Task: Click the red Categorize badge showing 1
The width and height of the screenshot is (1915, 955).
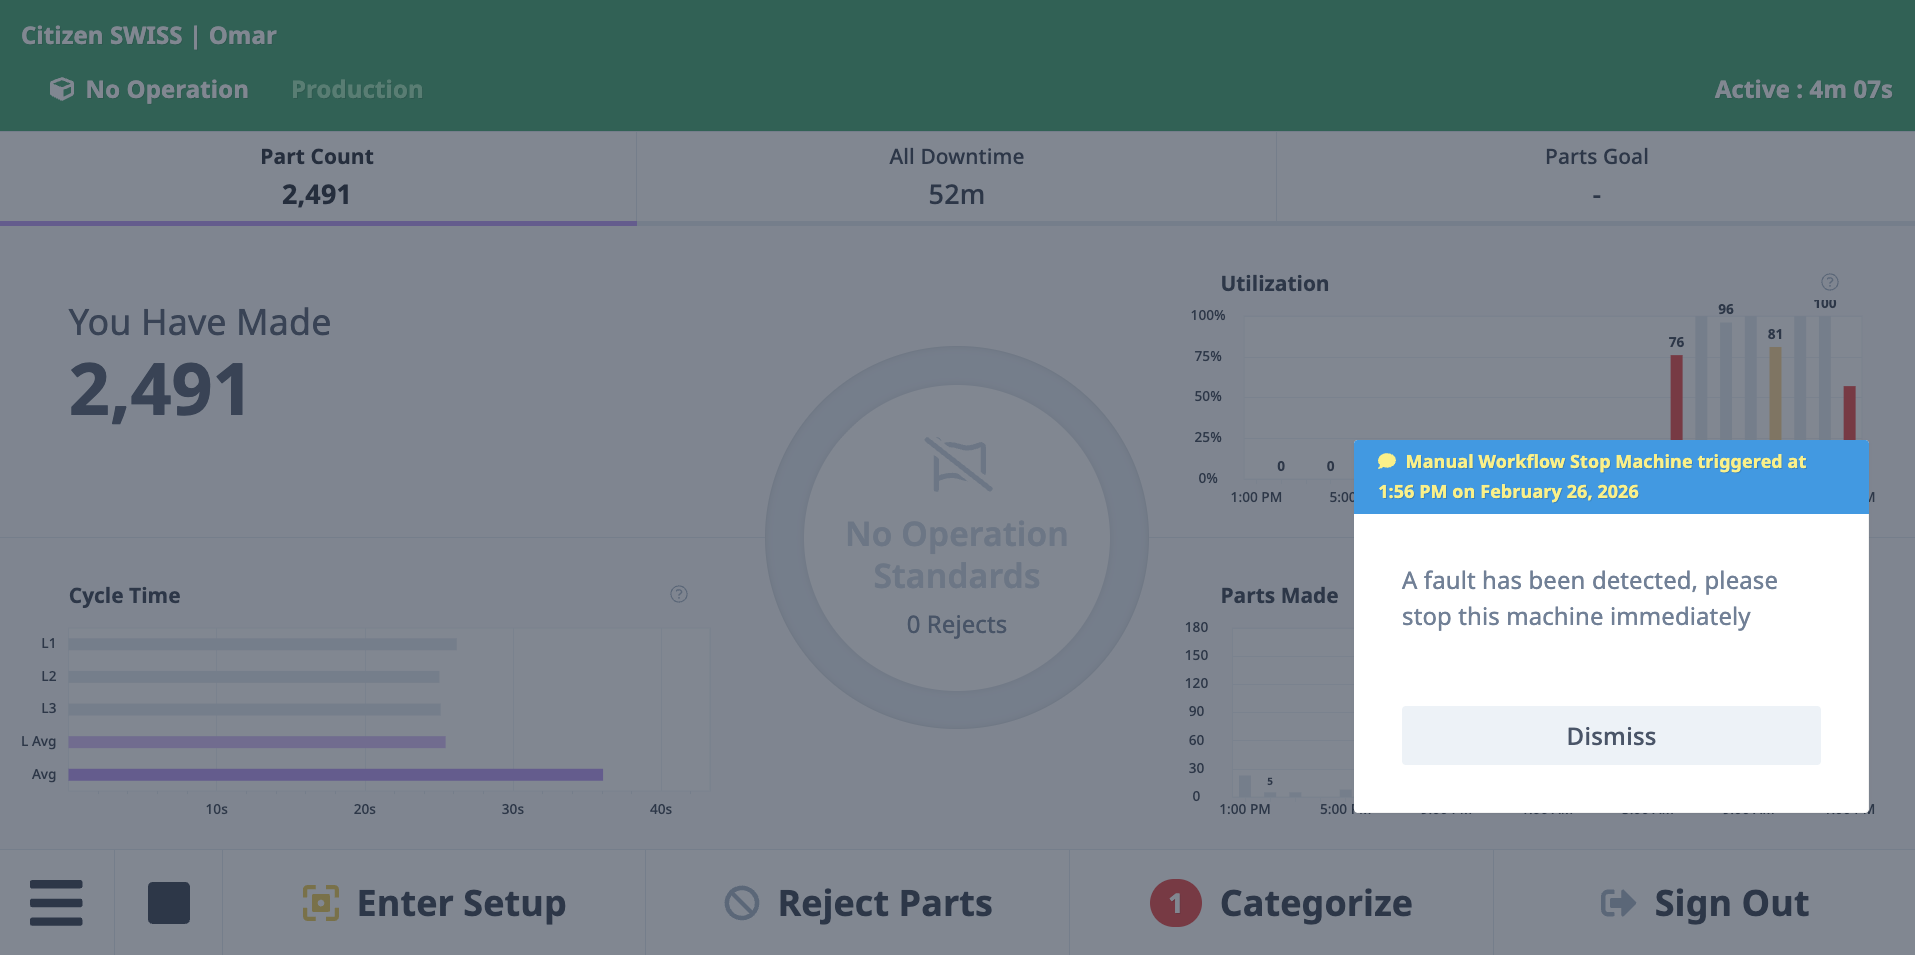Action: 1174,902
